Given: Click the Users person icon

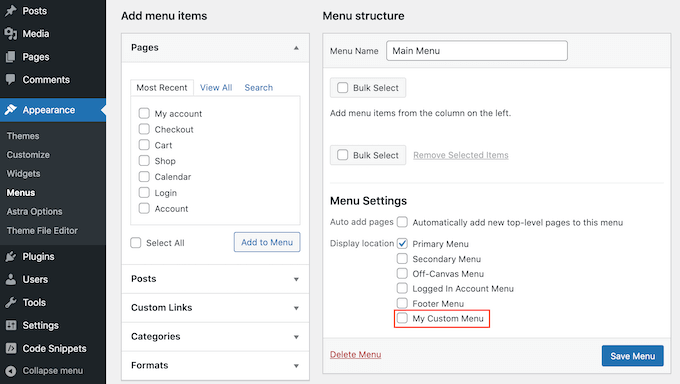Looking at the screenshot, I should pyautogui.click(x=11, y=279).
